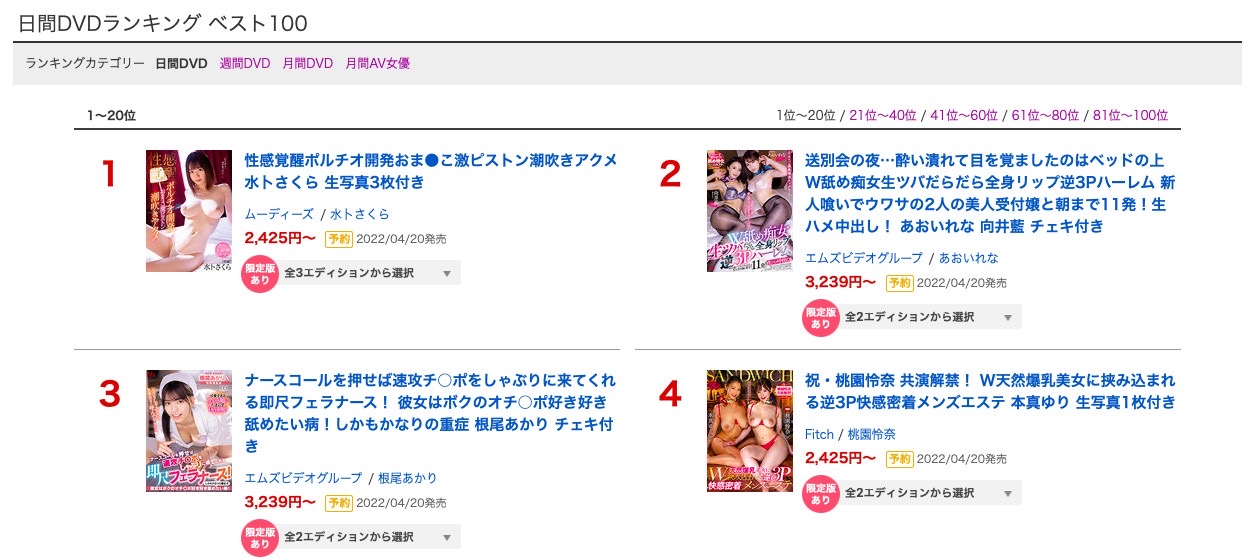The width and height of the screenshot is (1249, 560).
Task: Click the 予約 tag on the rank 2 item
Action: coord(899,282)
